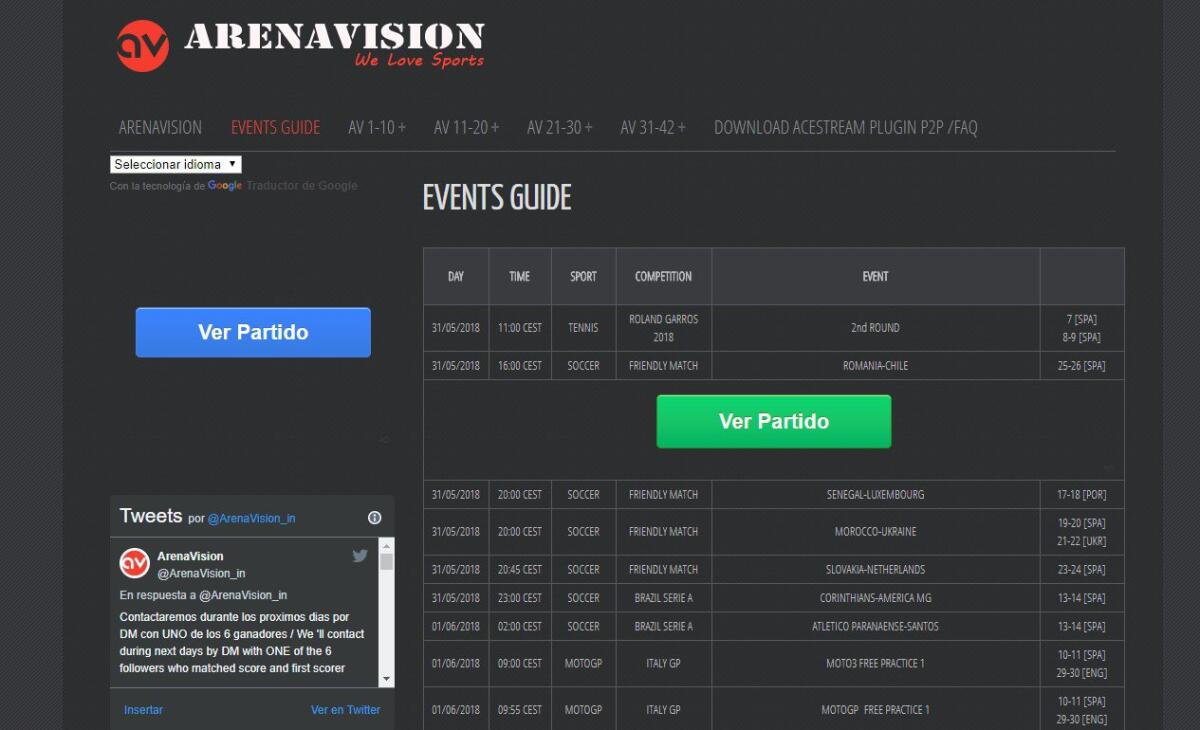
Task: Click the green Ver Partido button
Action: (x=773, y=421)
